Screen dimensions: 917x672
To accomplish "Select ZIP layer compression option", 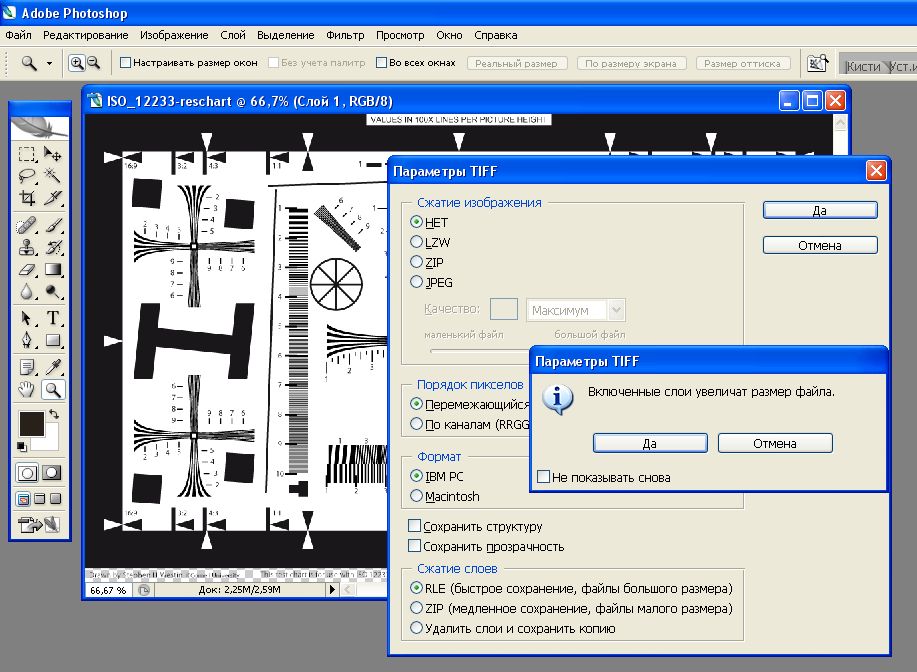I will (416, 608).
